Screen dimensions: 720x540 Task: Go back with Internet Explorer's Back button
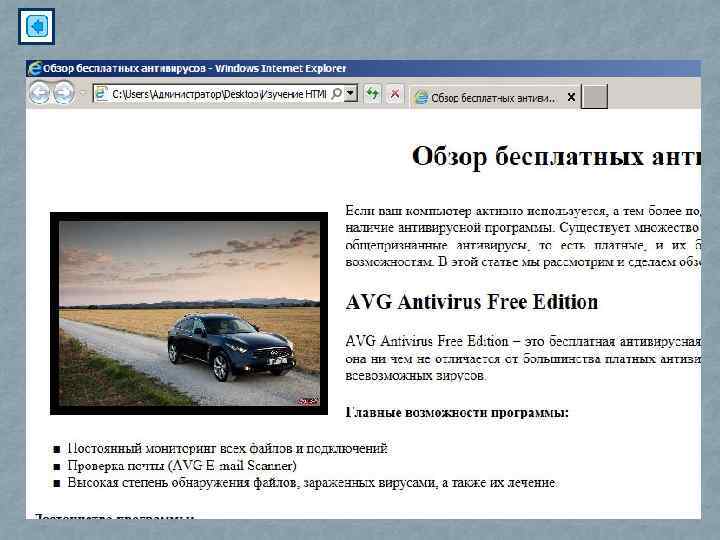(x=39, y=92)
